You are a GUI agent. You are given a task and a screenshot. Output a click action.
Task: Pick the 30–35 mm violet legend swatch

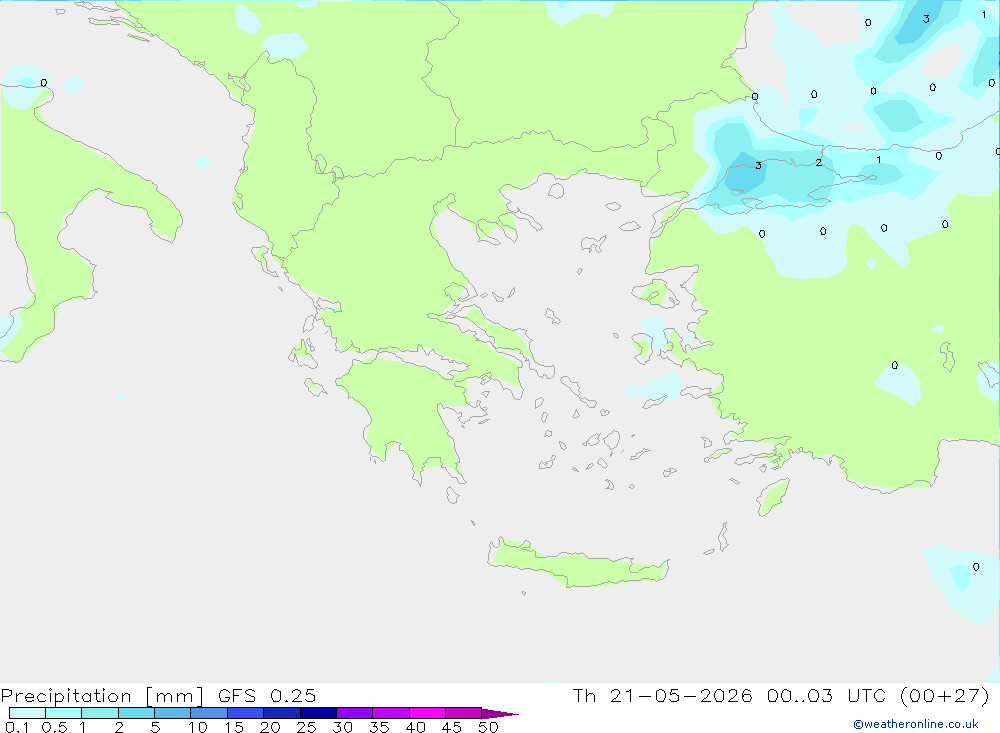[355, 713]
